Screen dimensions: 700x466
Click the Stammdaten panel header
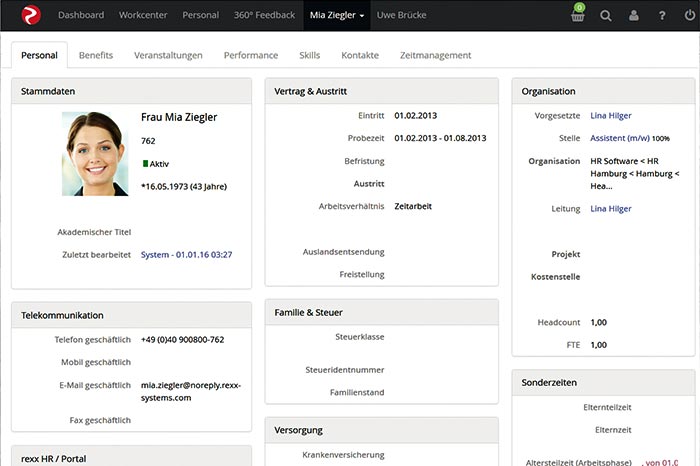[x=131, y=92]
